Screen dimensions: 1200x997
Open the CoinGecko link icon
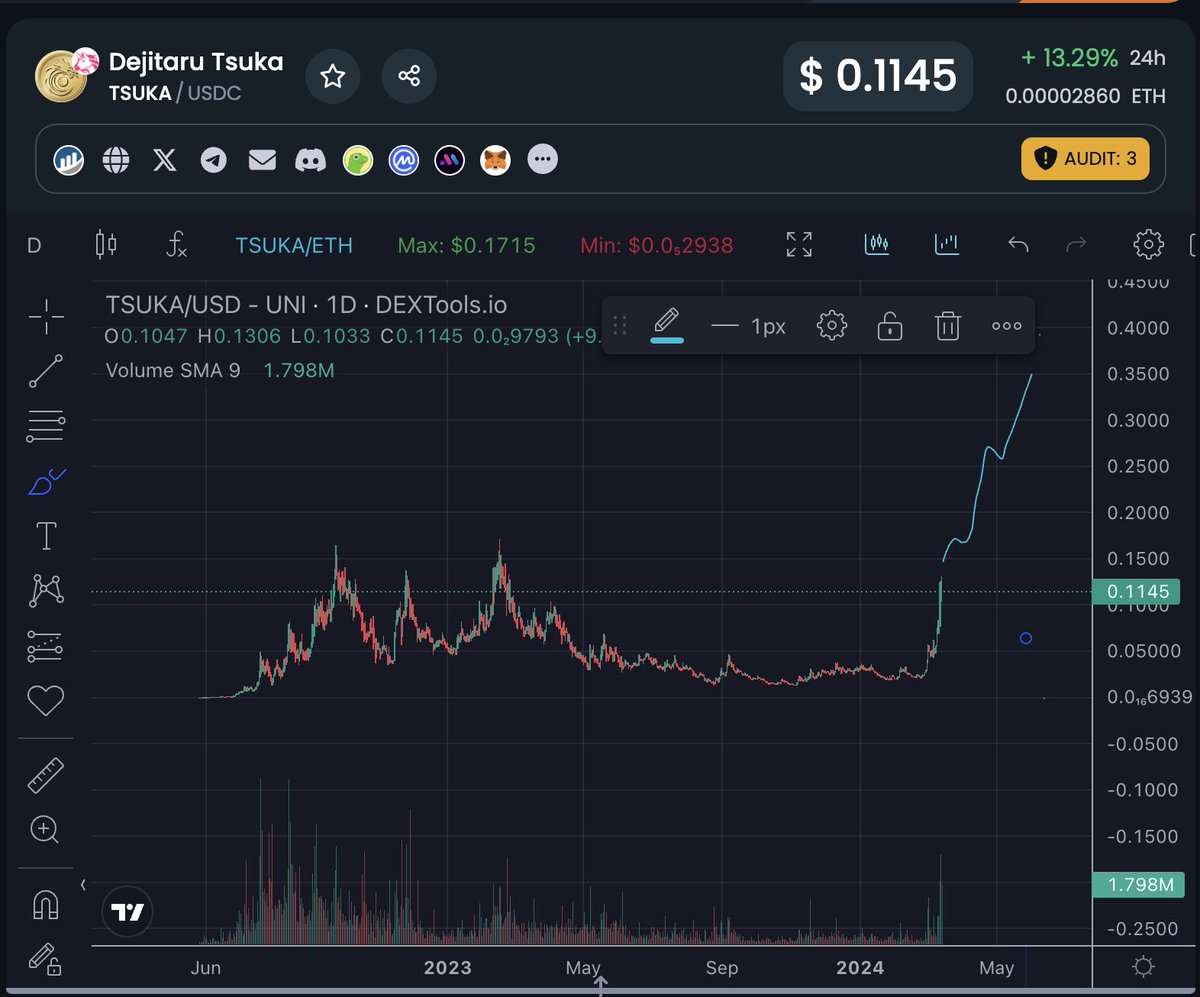point(358,159)
